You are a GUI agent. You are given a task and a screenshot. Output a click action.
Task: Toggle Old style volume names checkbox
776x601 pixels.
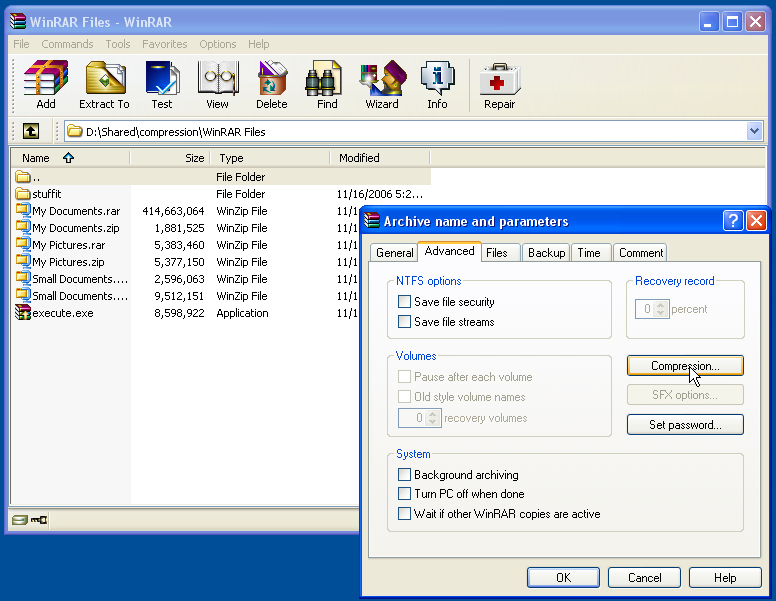(x=404, y=397)
